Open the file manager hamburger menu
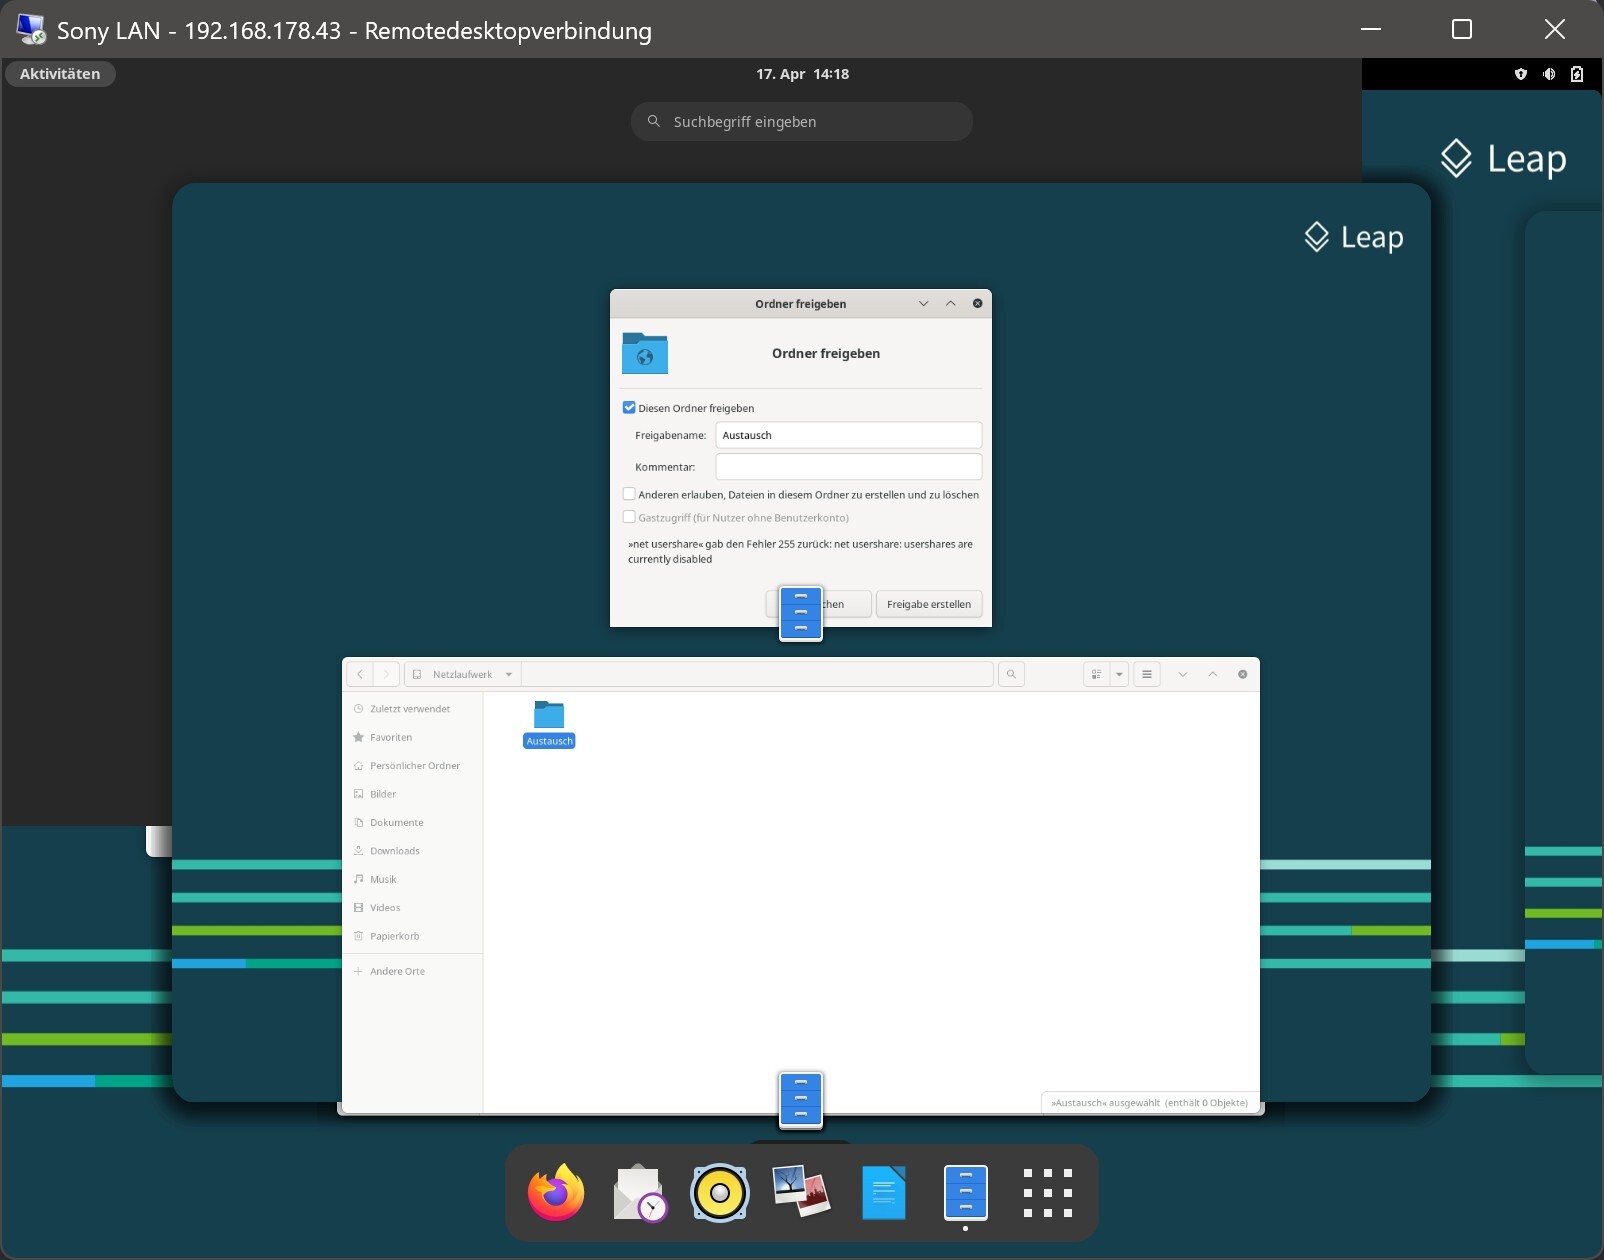This screenshot has width=1604, height=1260. 1147,675
